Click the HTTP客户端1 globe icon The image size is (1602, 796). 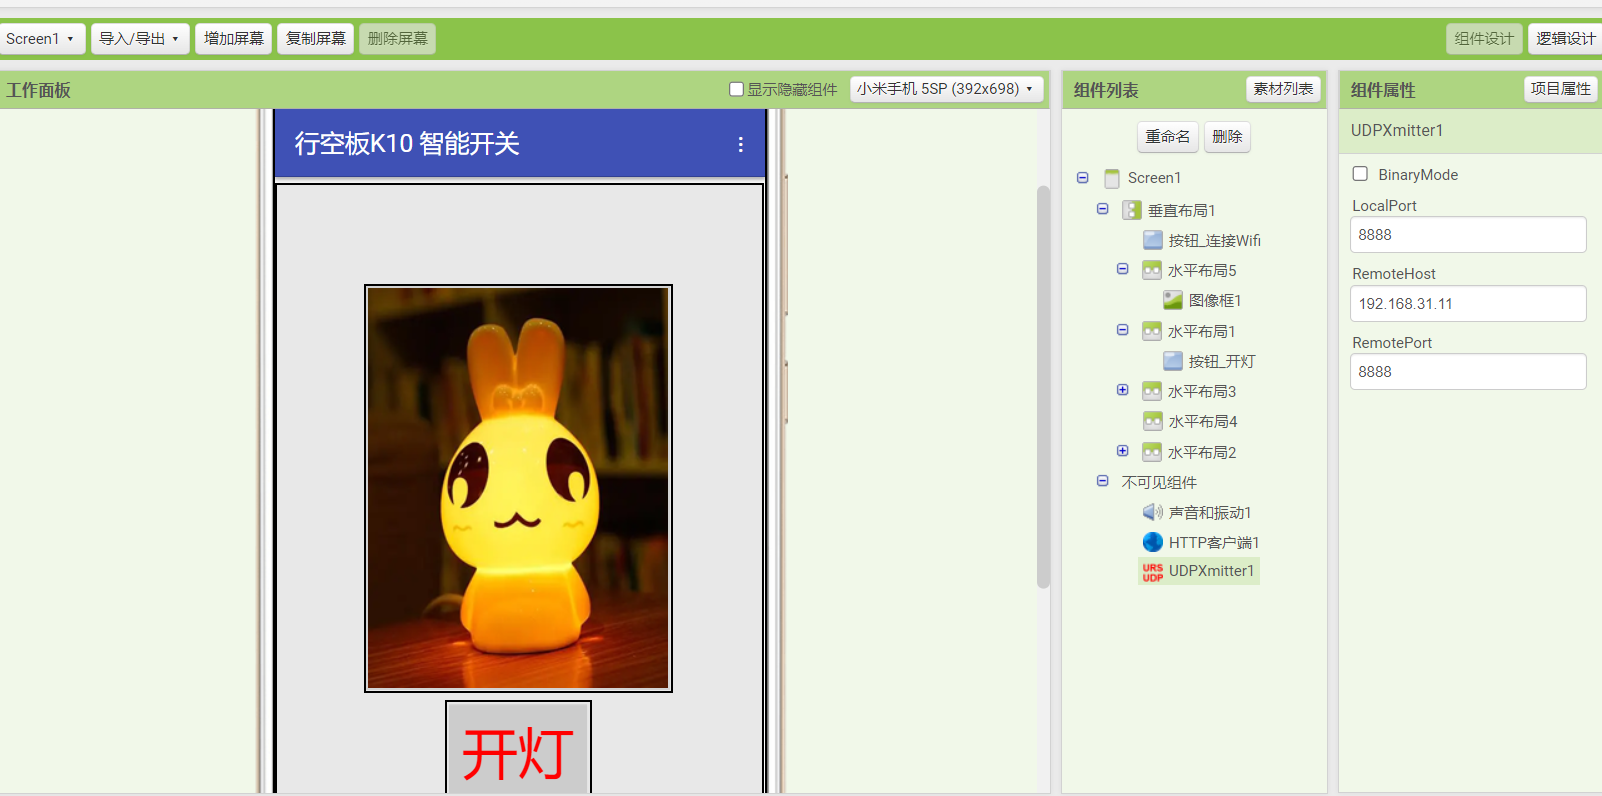click(x=1153, y=542)
